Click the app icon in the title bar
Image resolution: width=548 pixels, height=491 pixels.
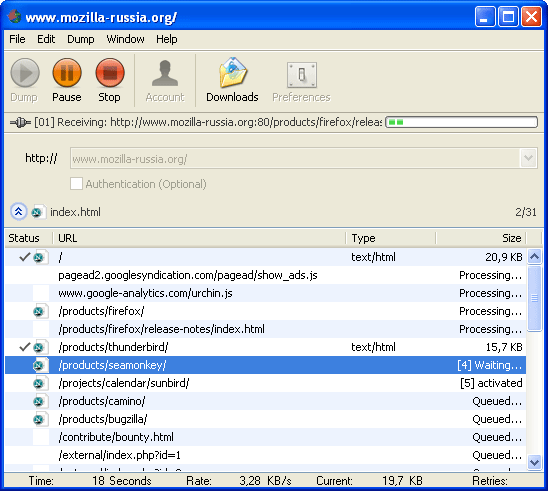14,16
